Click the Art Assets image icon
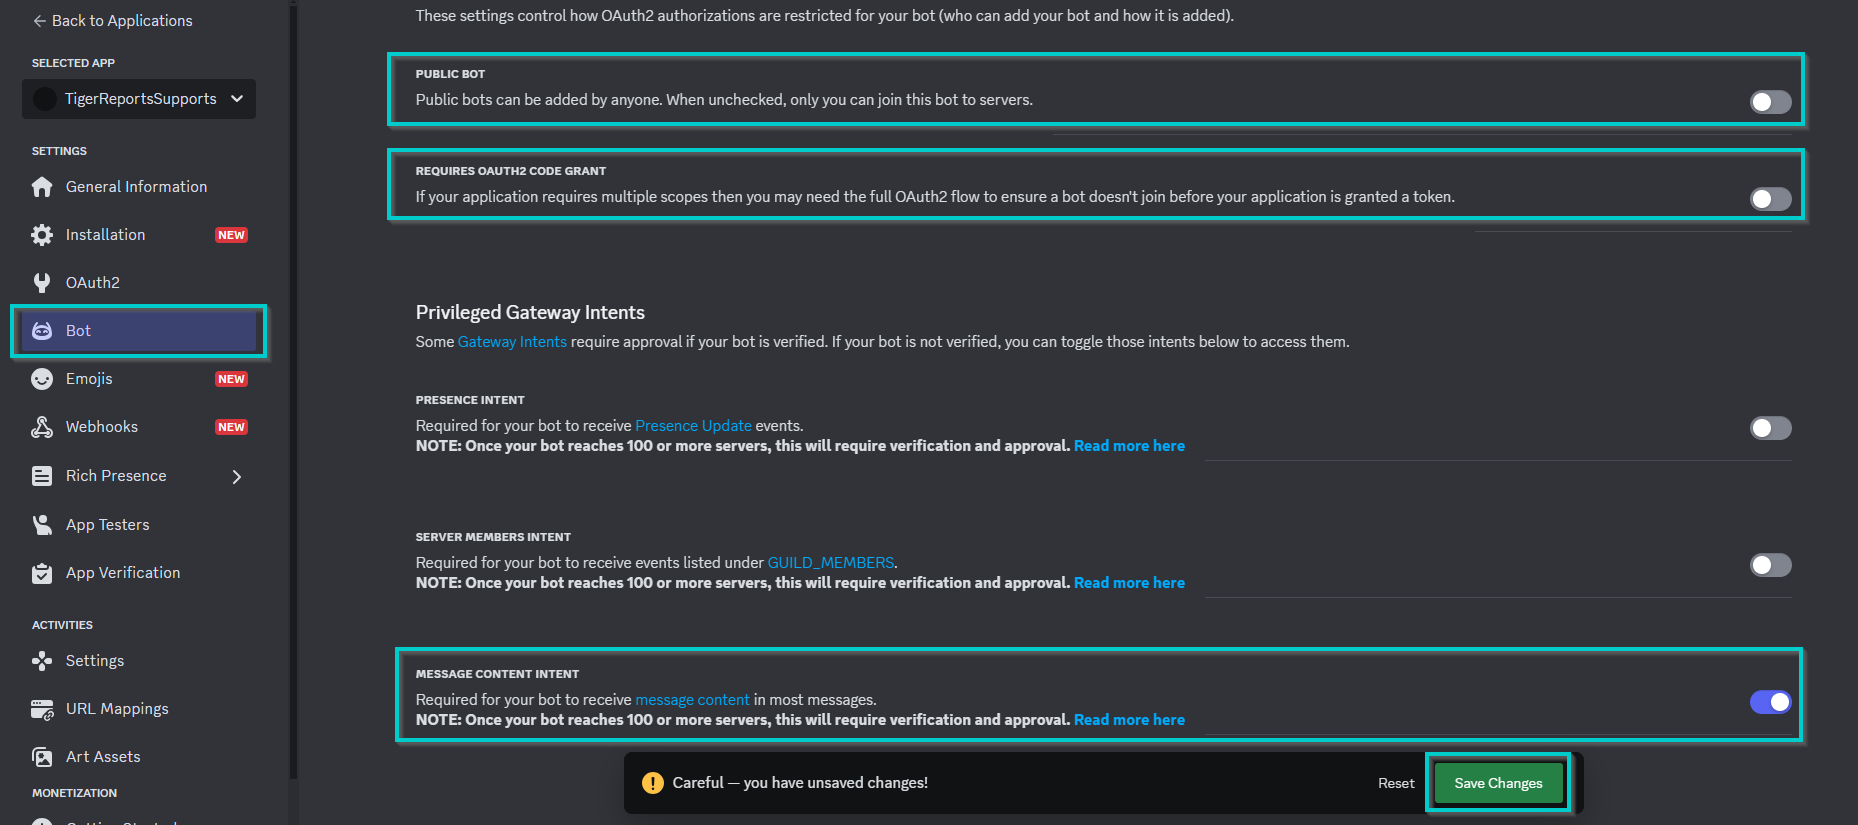Screen dimensions: 1858x825 42,757
